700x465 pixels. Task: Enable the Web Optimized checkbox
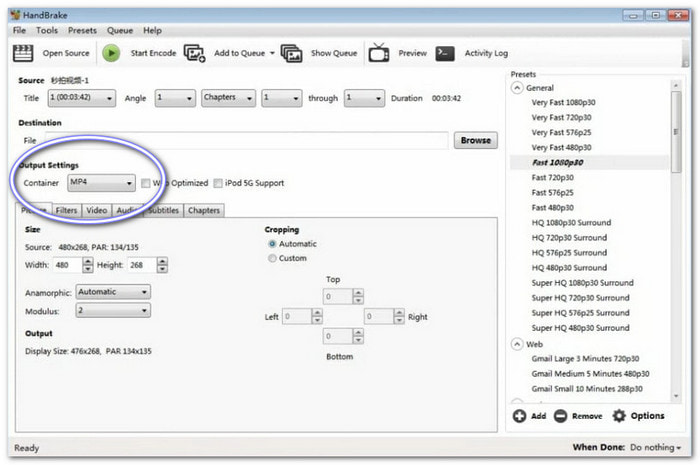pyautogui.click(x=146, y=183)
